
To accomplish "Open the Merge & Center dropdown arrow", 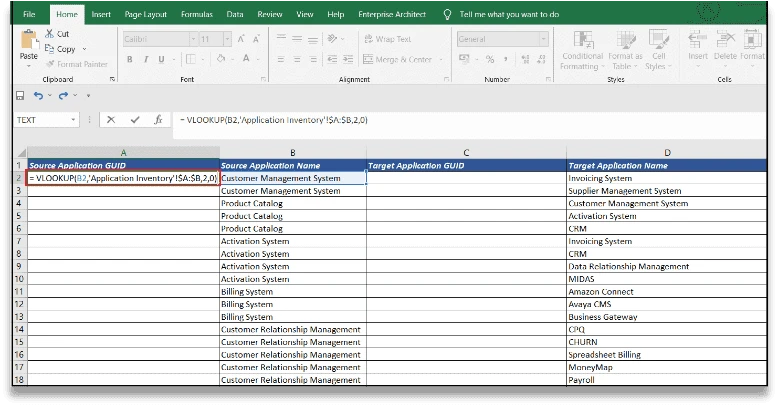I will (x=441, y=60).
